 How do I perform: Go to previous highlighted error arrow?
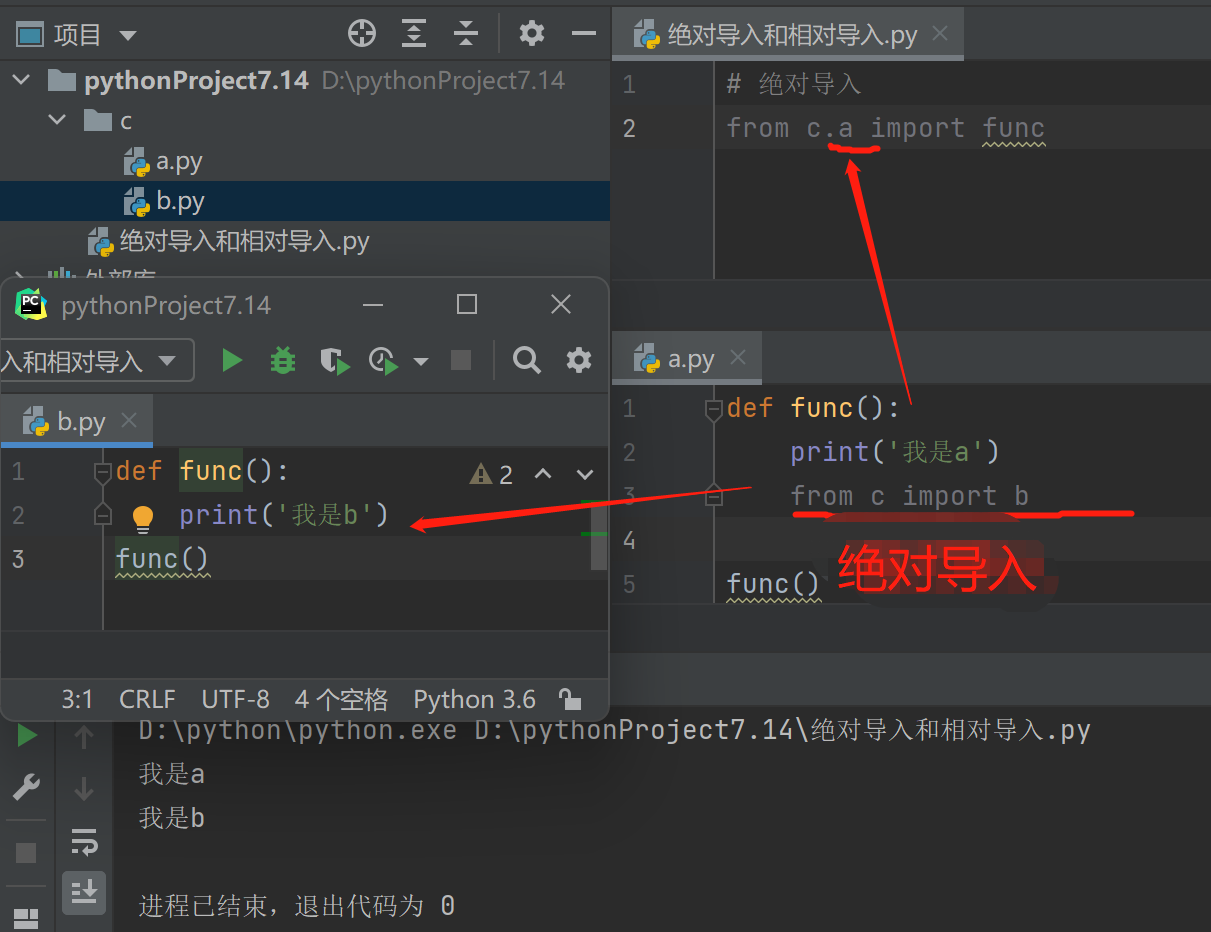543,474
